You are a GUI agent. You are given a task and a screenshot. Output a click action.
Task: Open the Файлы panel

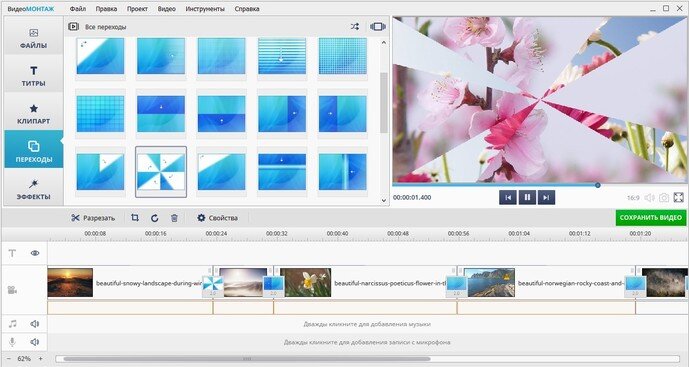click(33, 38)
